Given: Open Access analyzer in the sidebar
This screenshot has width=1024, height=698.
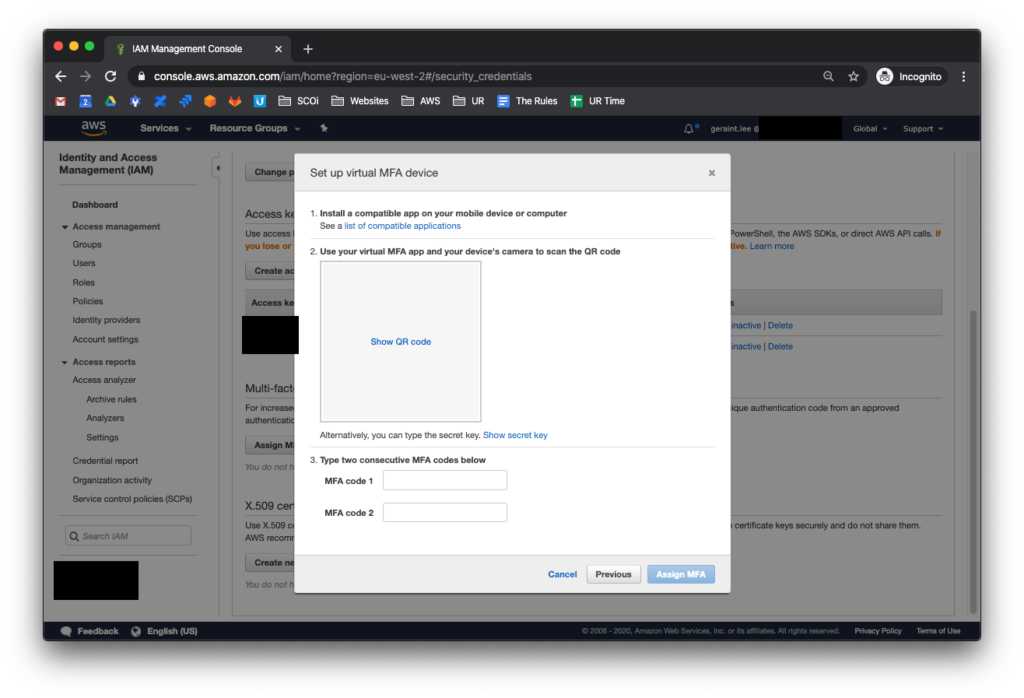Looking at the screenshot, I should [104, 380].
